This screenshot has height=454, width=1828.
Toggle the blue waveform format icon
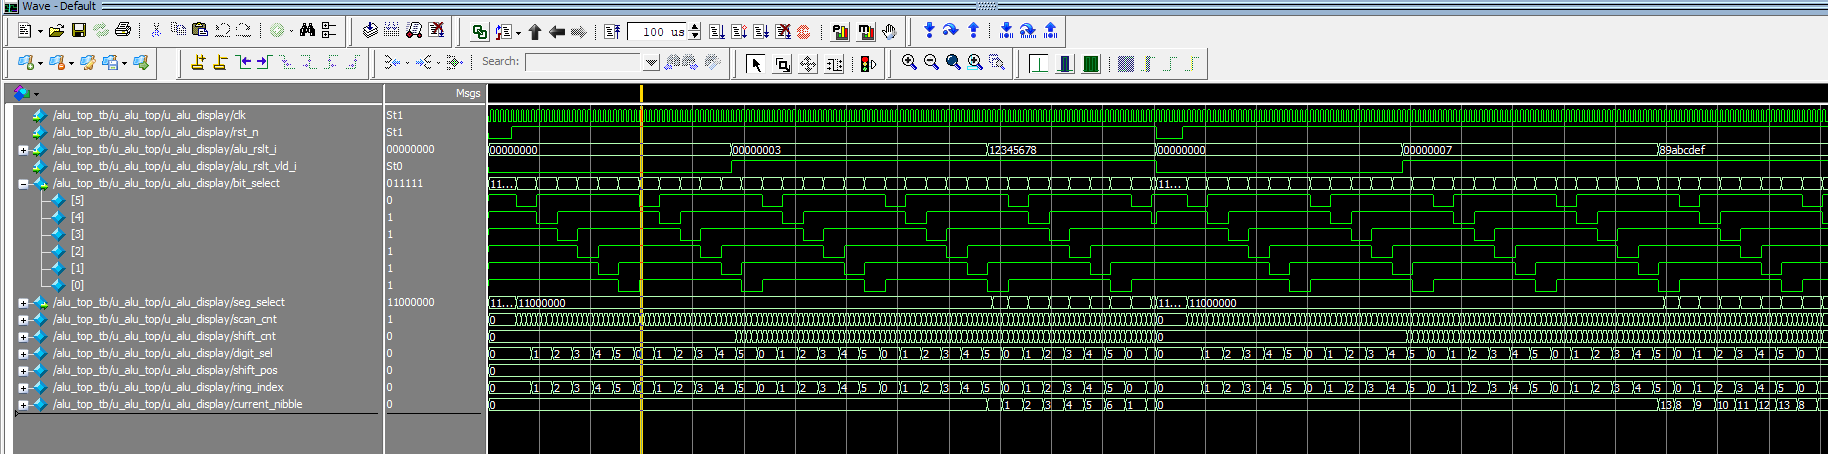coord(1066,64)
